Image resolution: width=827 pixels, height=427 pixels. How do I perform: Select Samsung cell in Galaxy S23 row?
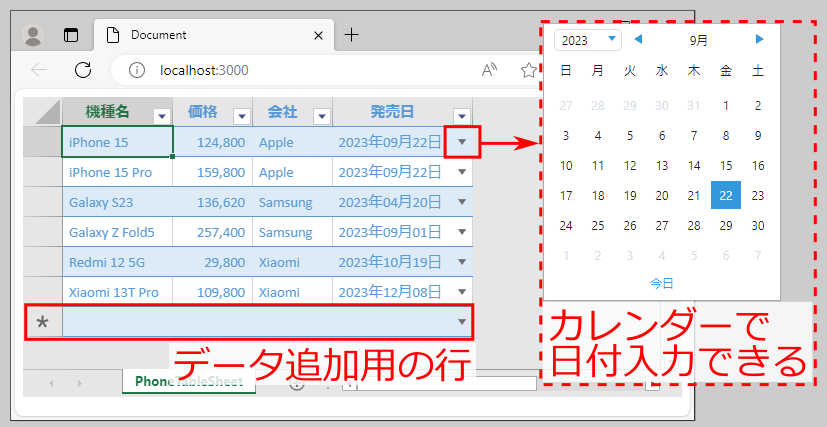tap(293, 202)
